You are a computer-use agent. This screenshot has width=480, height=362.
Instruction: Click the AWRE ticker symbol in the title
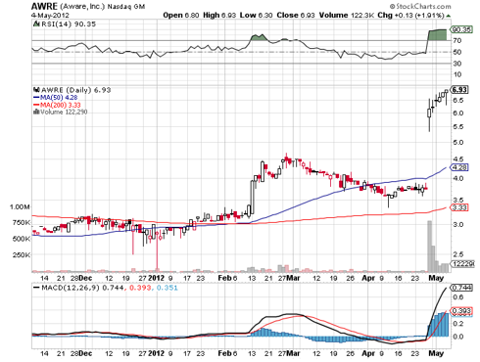pyautogui.click(x=44, y=6)
